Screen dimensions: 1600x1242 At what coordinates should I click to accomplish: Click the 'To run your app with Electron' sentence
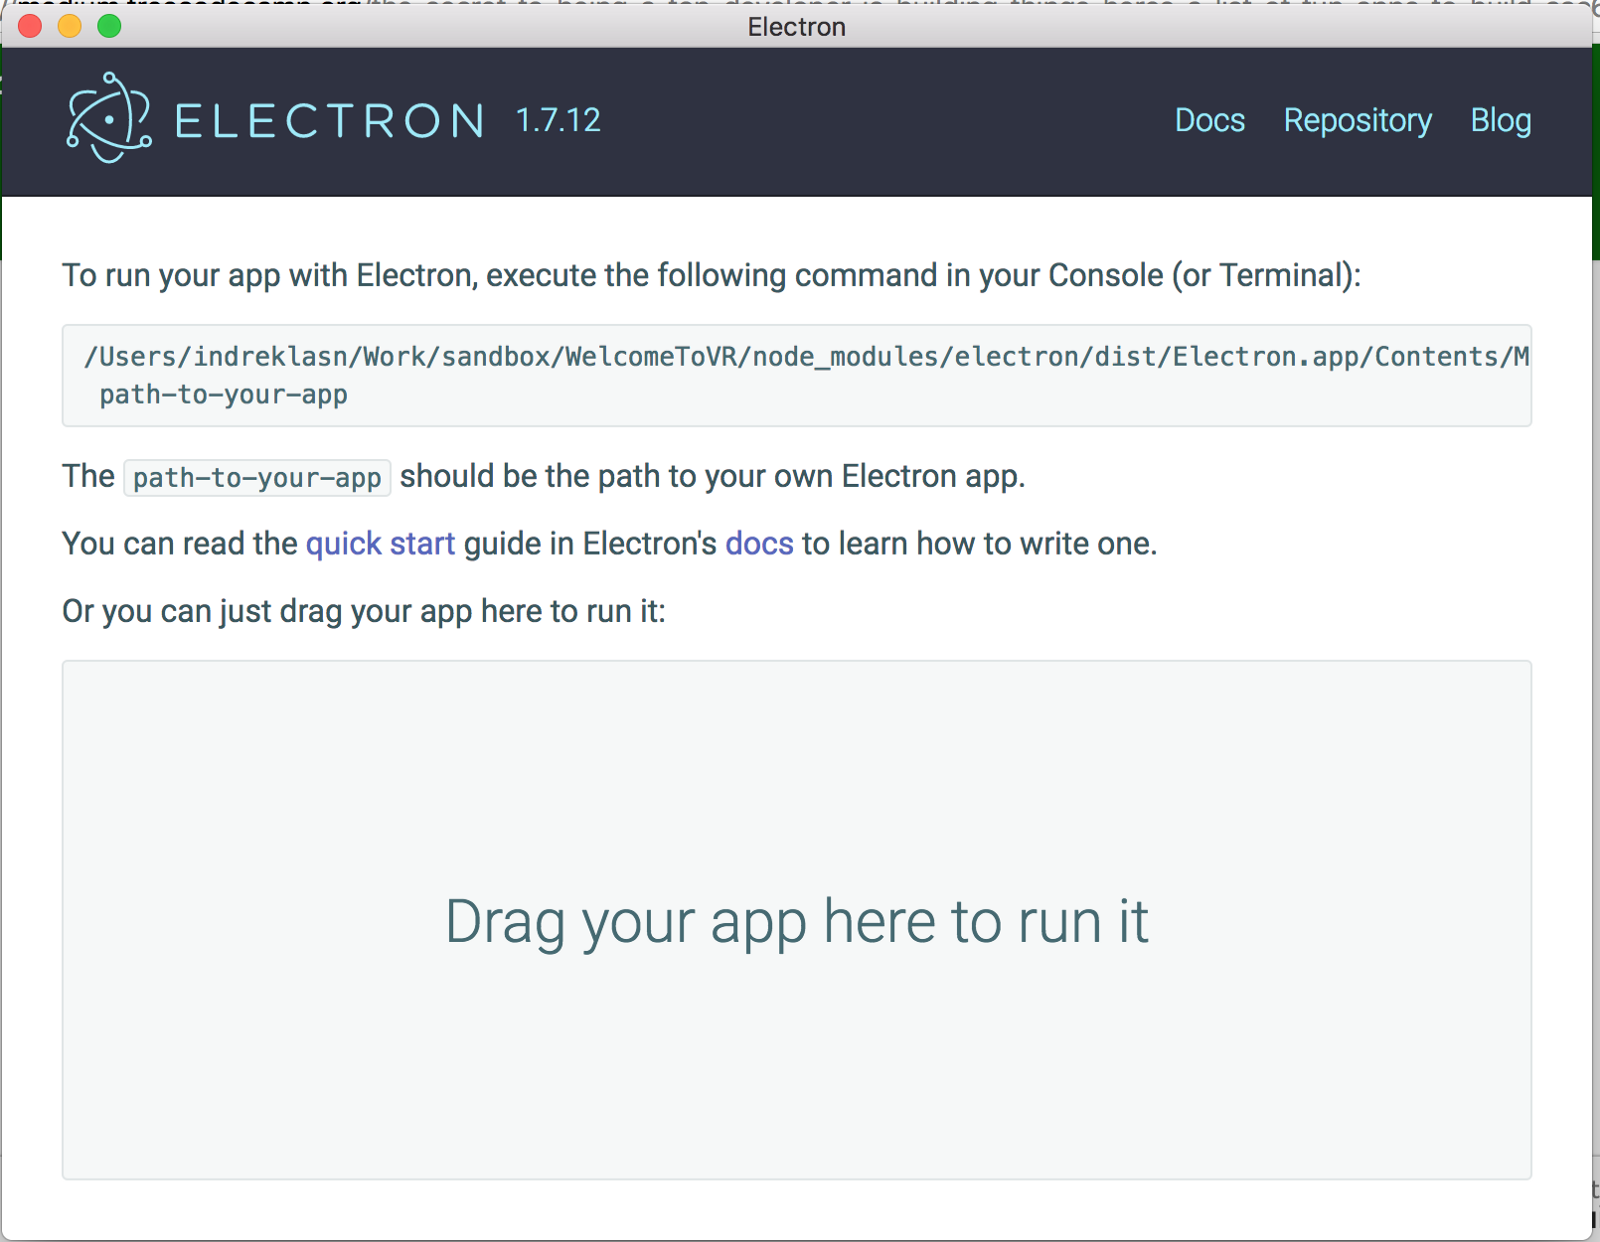pos(712,275)
